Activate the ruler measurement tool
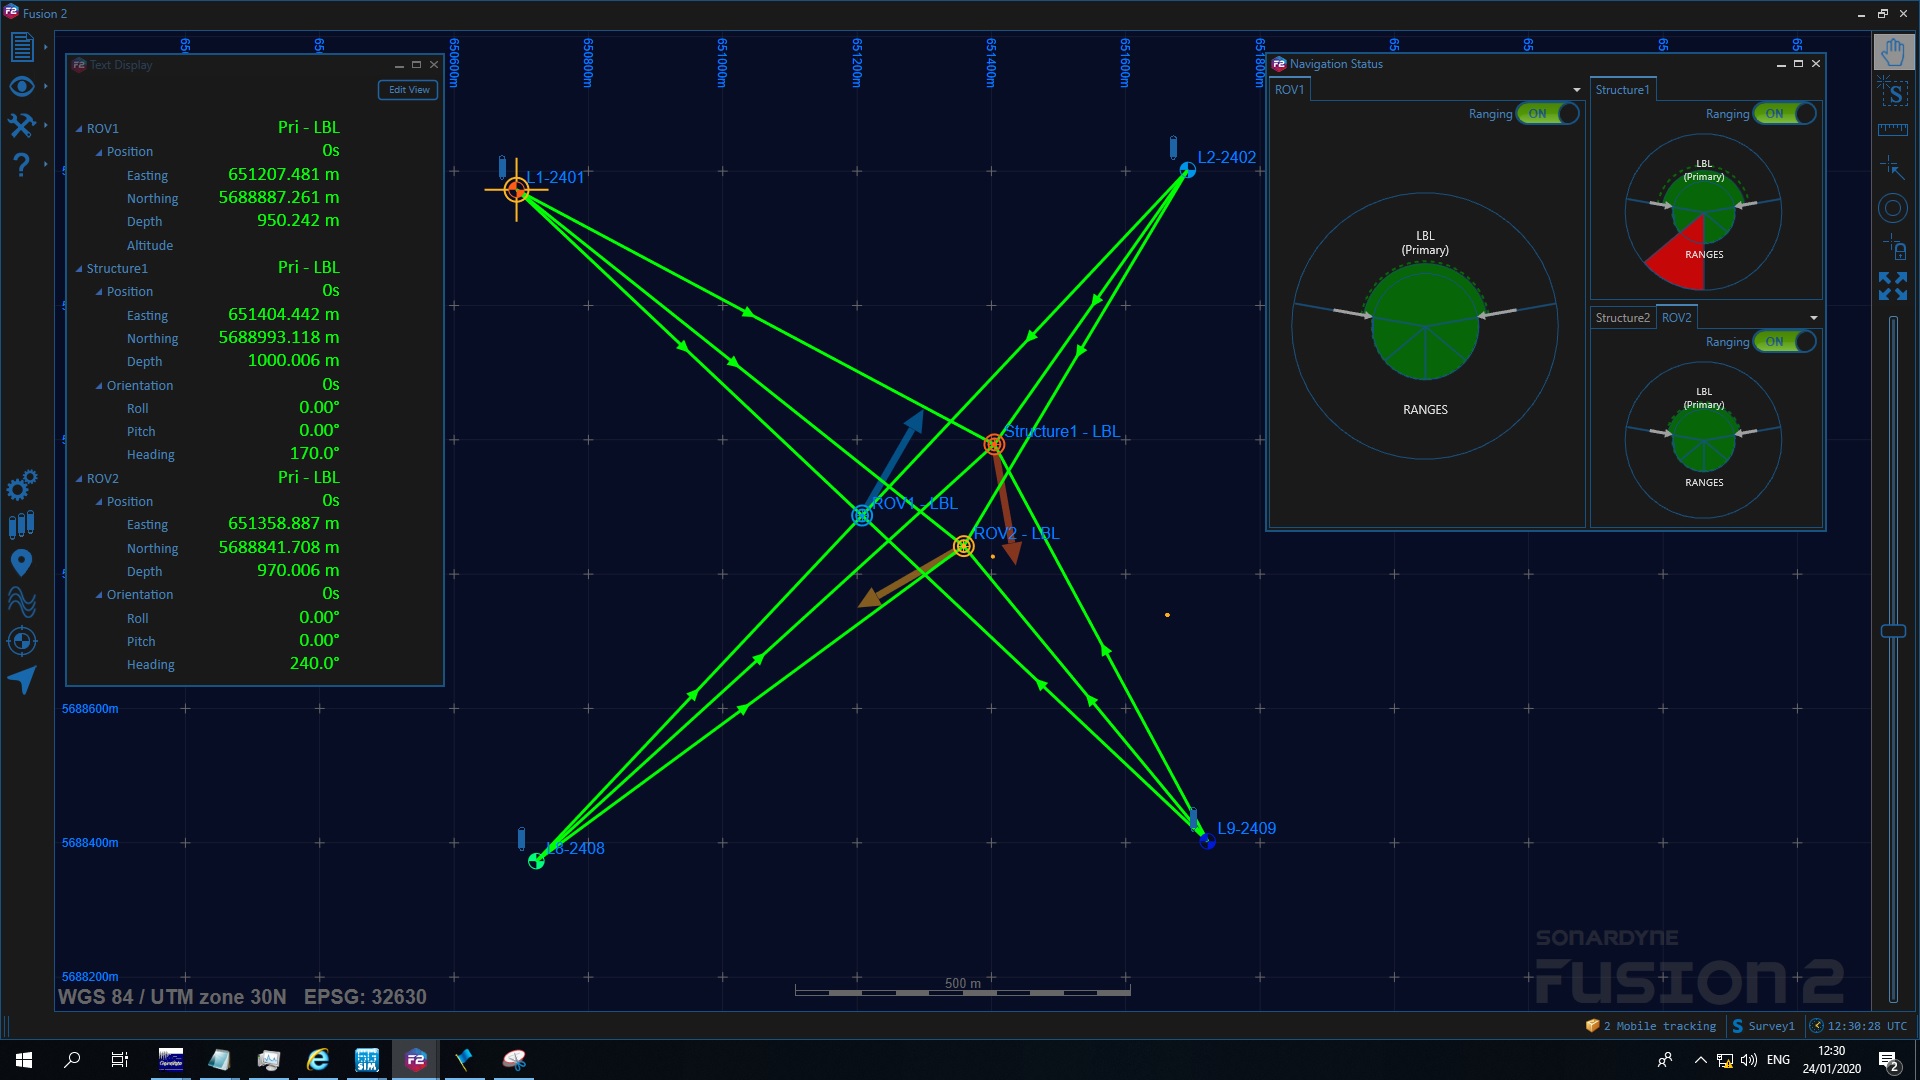 (x=1893, y=129)
